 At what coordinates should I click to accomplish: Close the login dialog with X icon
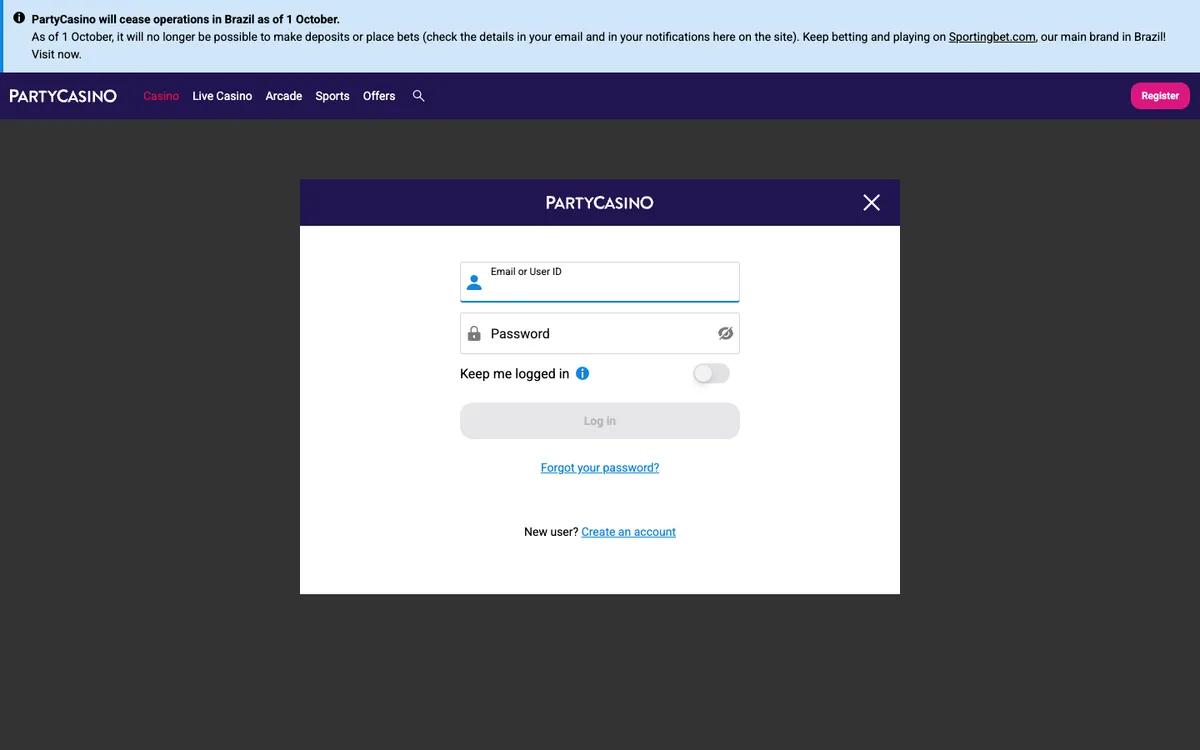[x=871, y=203]
